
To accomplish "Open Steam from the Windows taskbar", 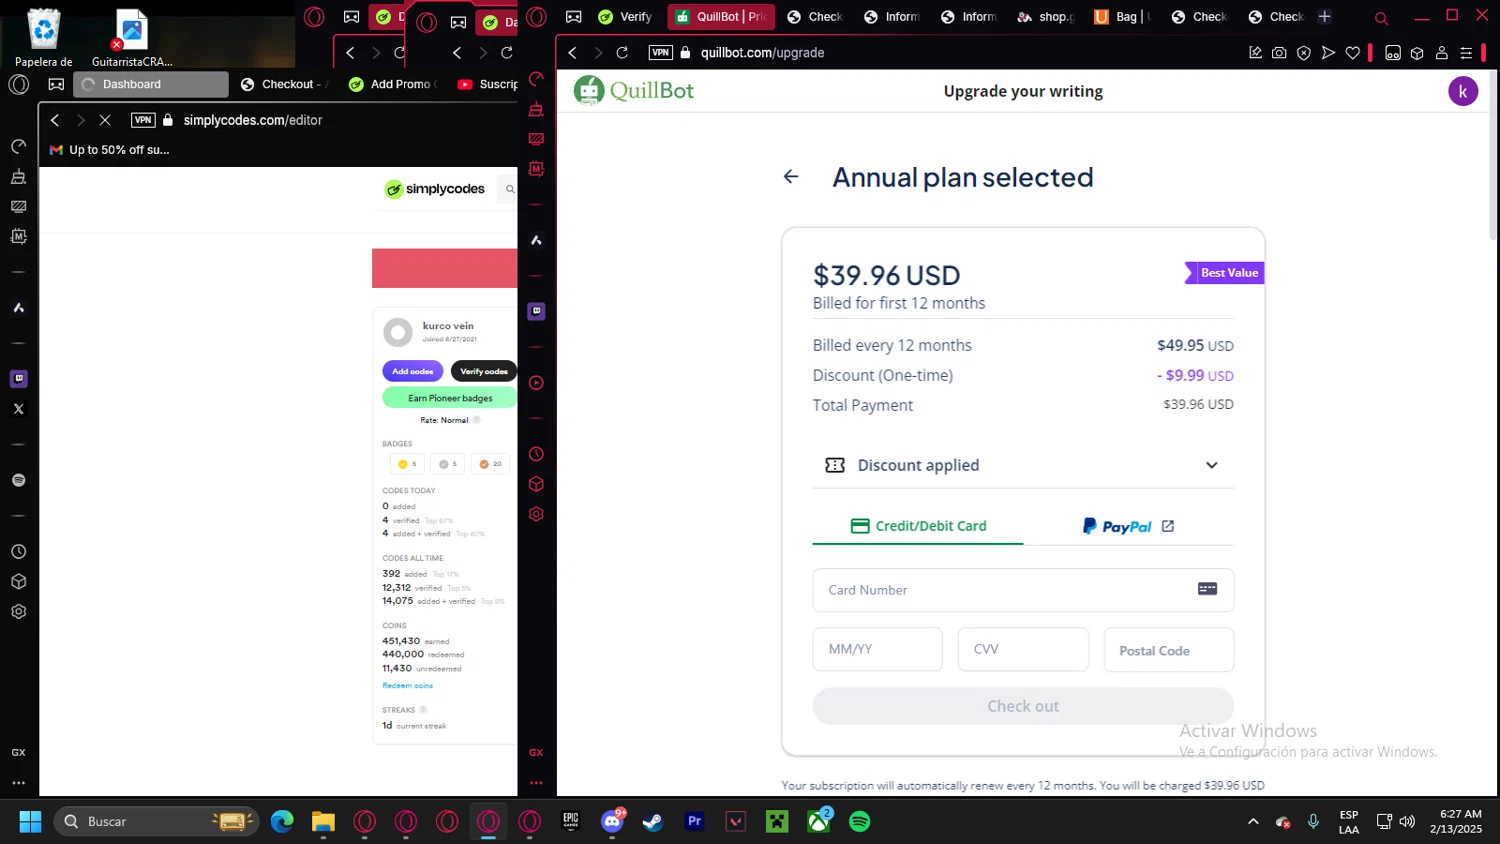I will tap(652, 822).
